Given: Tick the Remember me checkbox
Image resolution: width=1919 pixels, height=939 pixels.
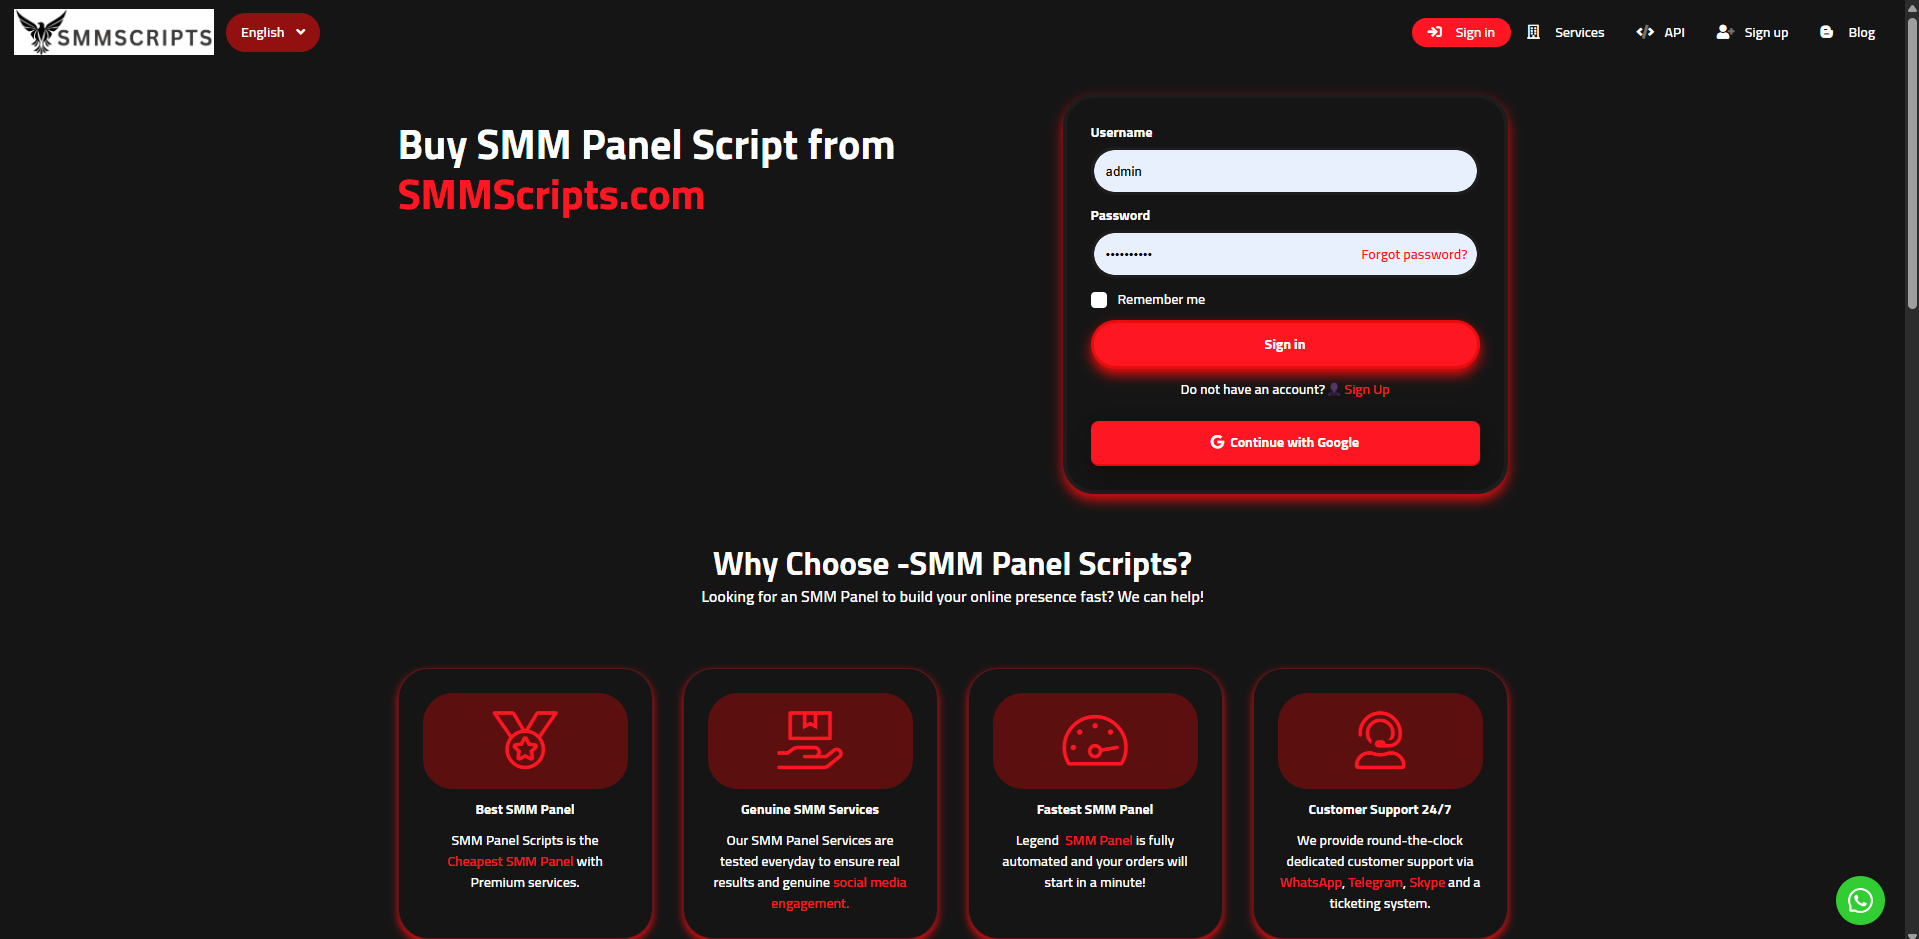Looking at the screenshot, I should point(1099,300).
